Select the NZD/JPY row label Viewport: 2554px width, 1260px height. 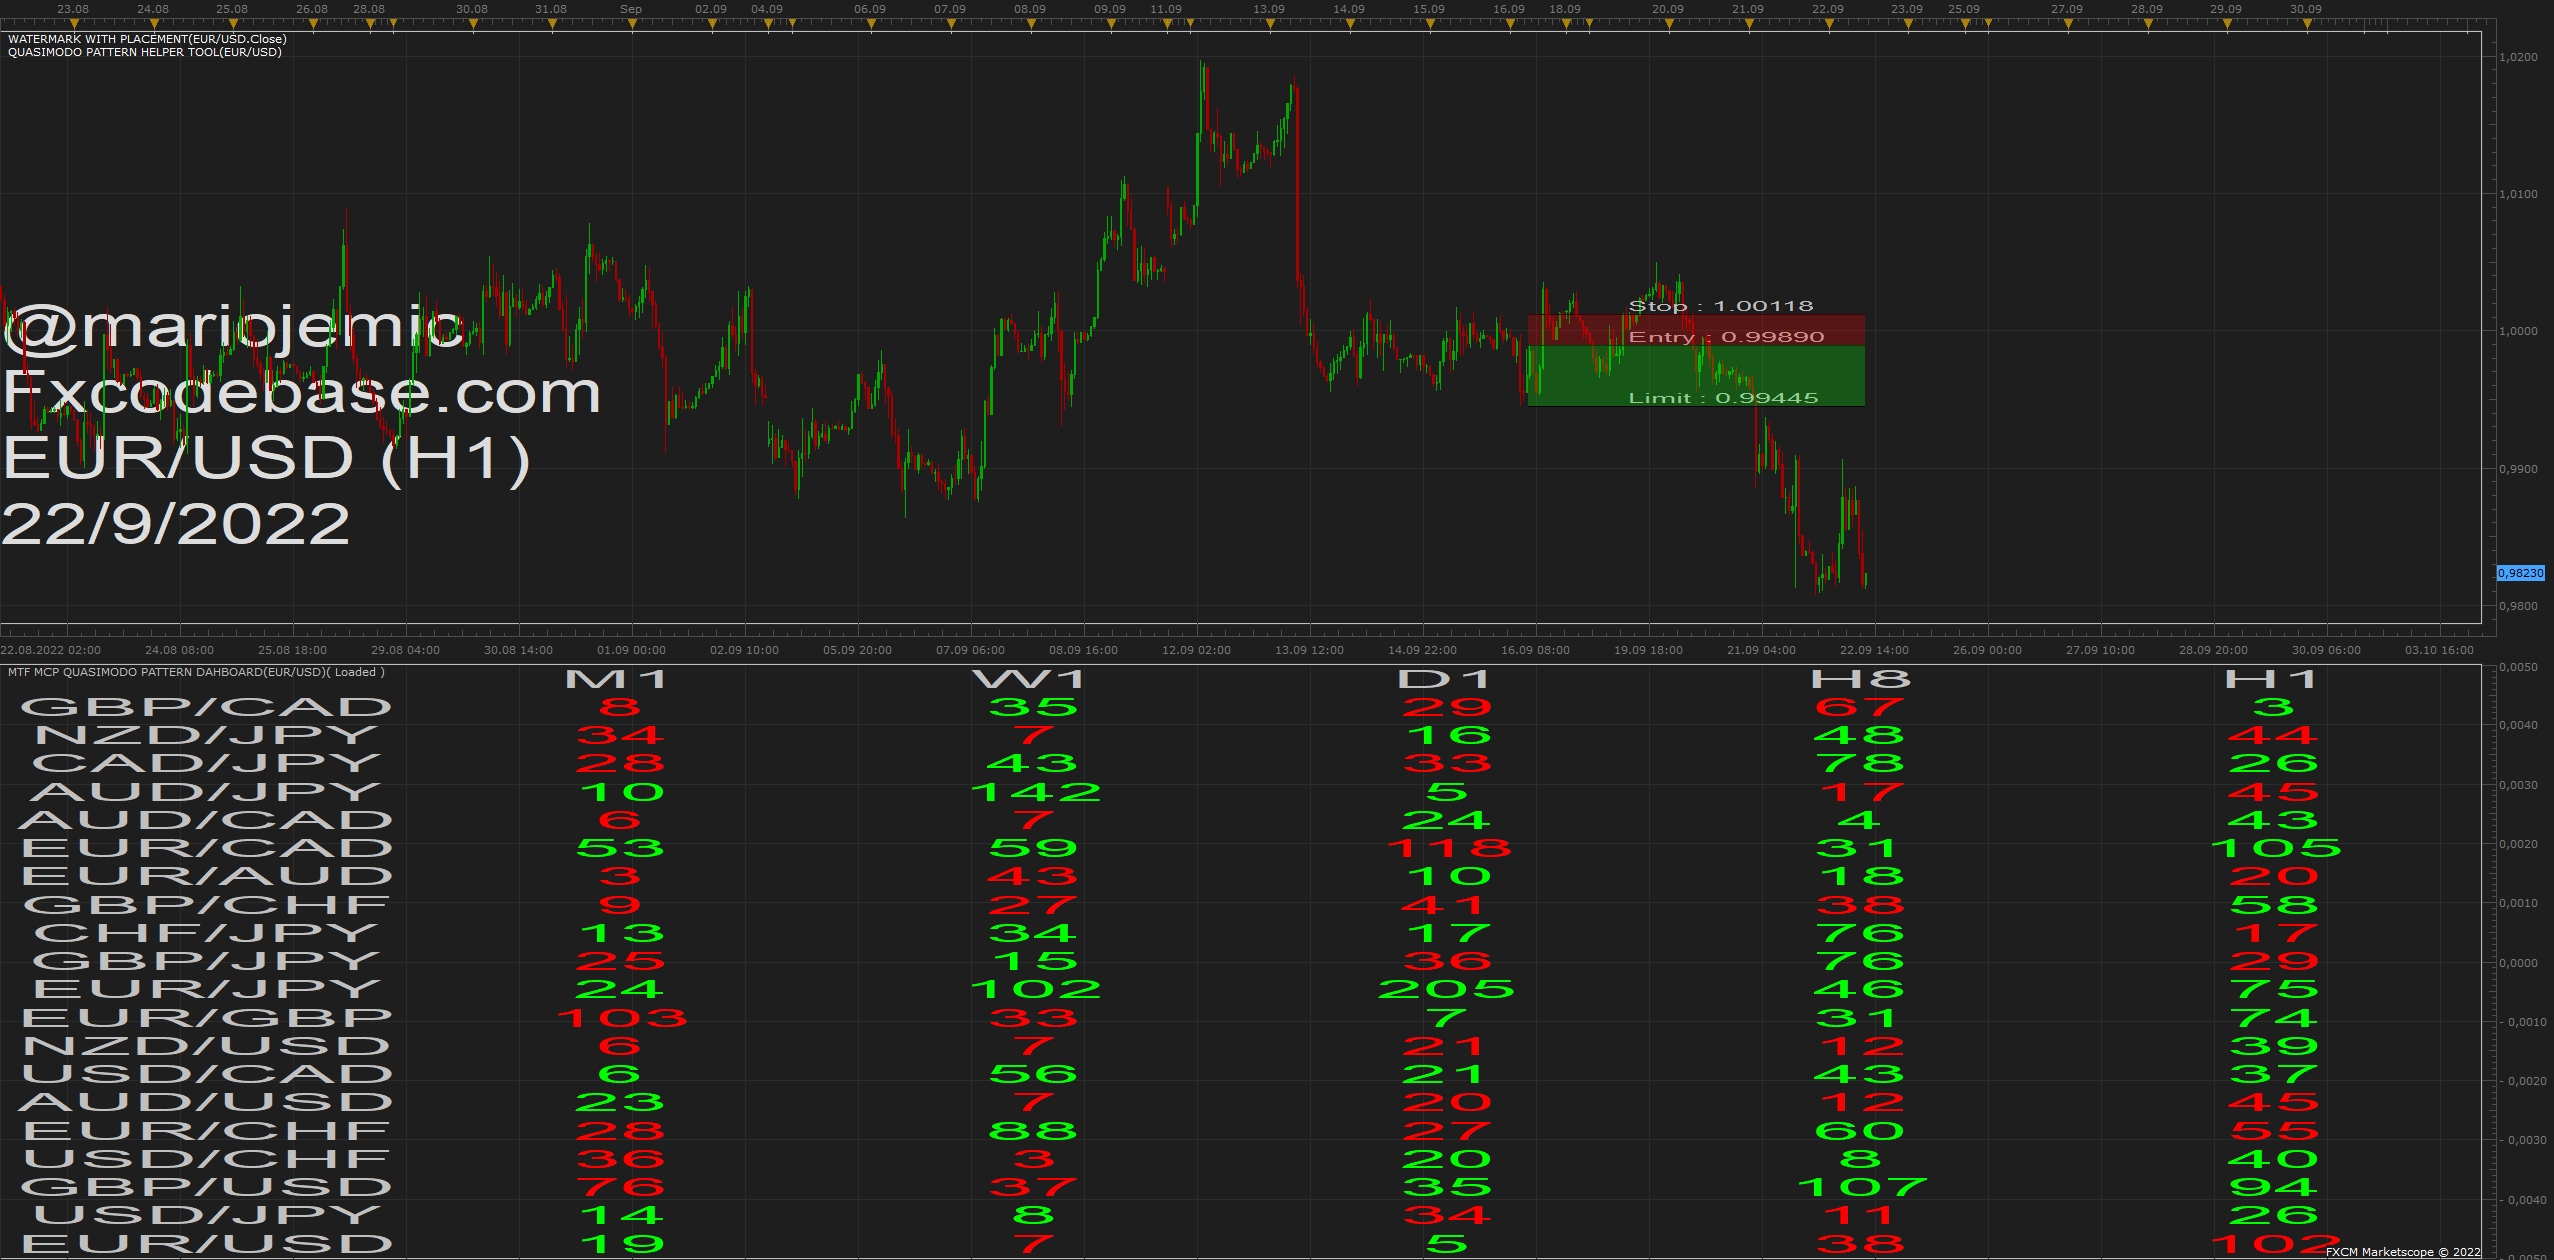206,735
